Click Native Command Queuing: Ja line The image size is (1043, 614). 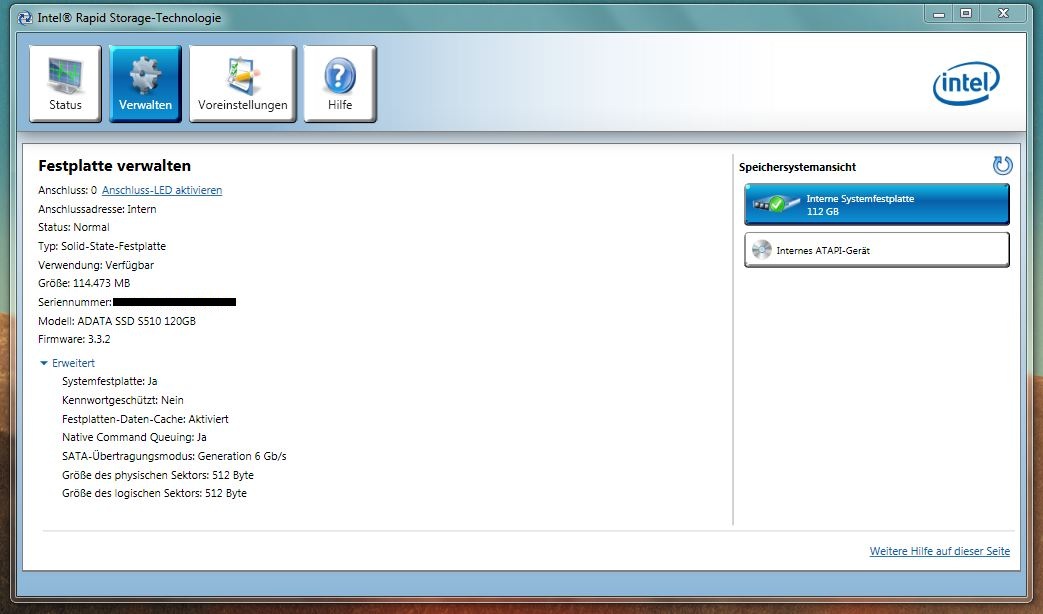pyautogui.click(x=134, y=438)
